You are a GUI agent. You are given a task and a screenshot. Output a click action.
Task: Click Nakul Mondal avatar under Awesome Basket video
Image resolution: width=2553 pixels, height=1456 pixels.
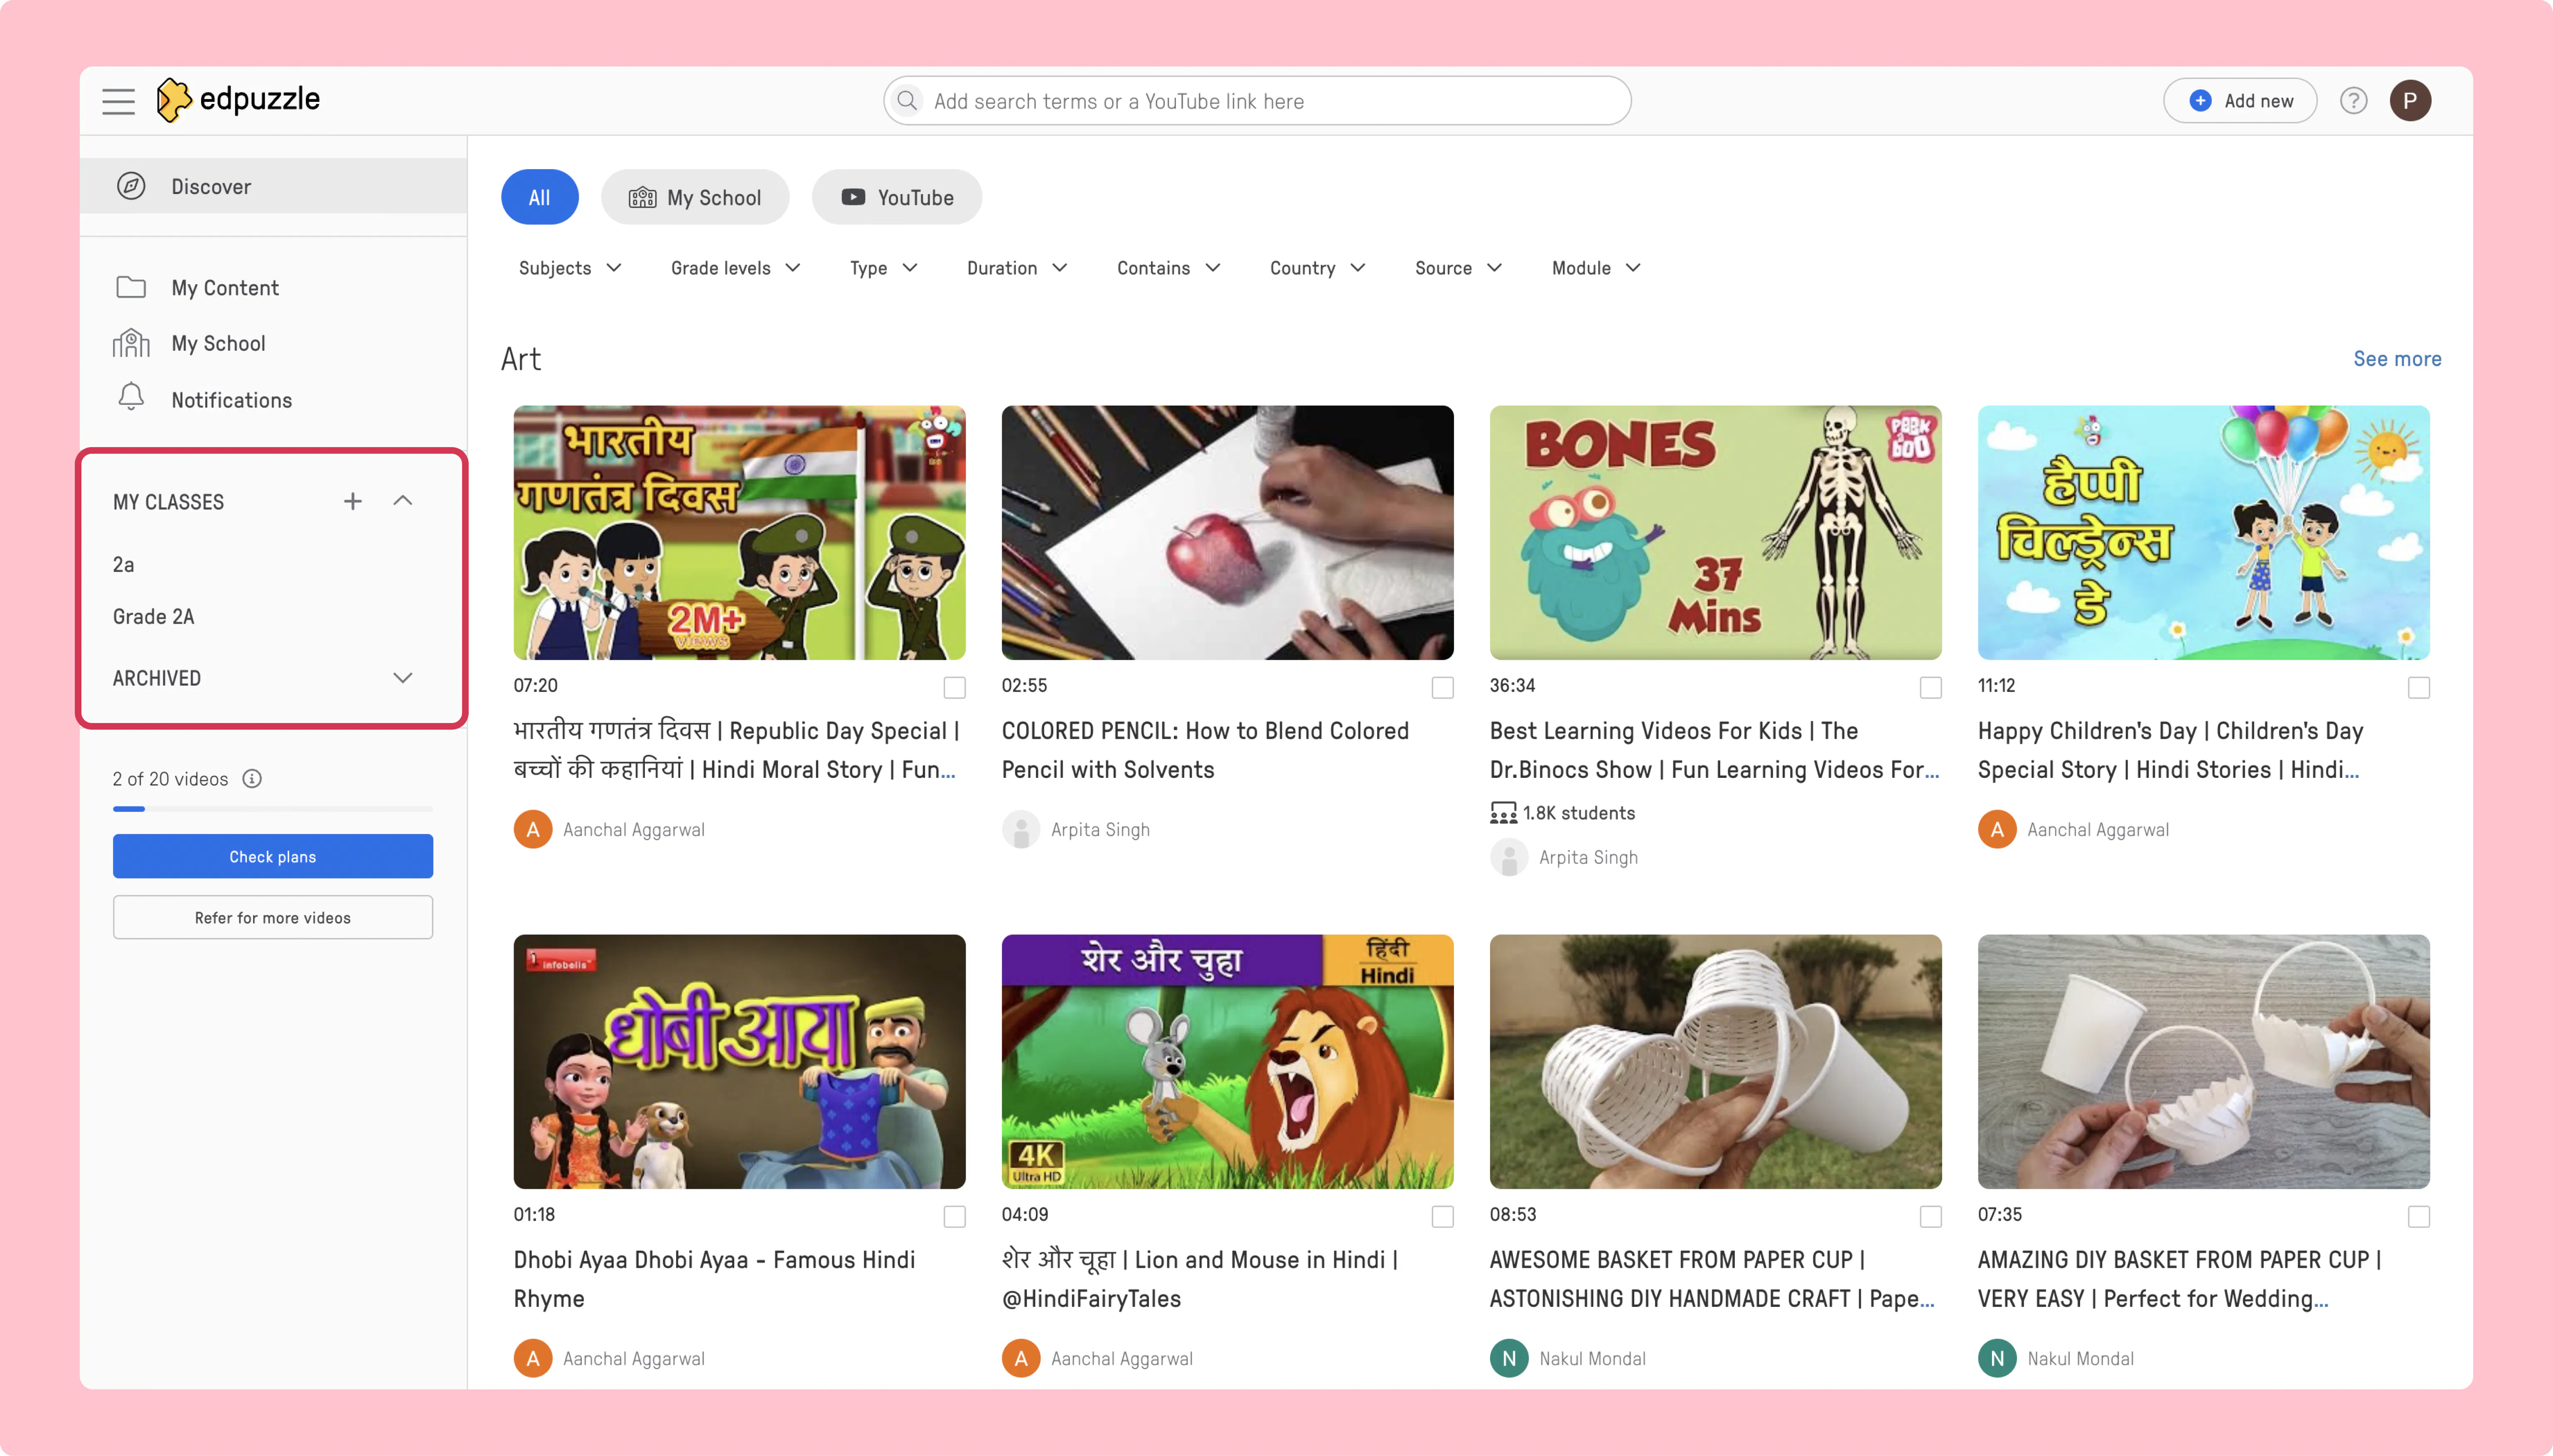[1509, 1358]
